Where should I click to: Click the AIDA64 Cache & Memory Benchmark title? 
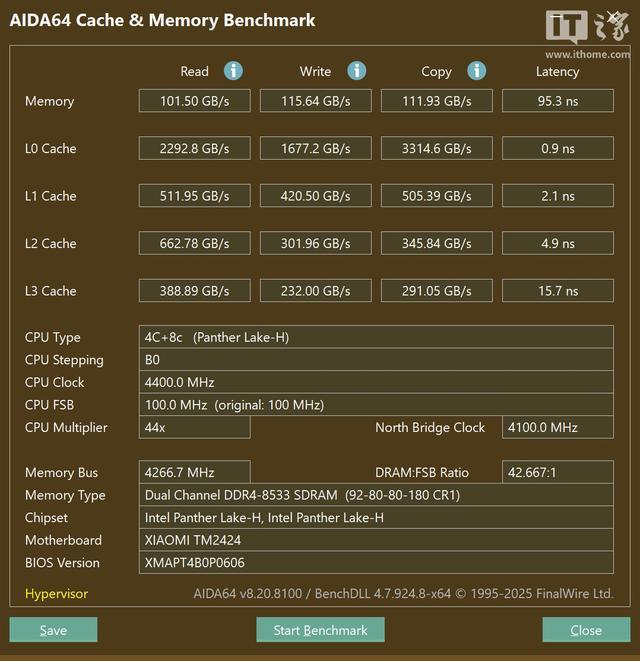point(162,20)
